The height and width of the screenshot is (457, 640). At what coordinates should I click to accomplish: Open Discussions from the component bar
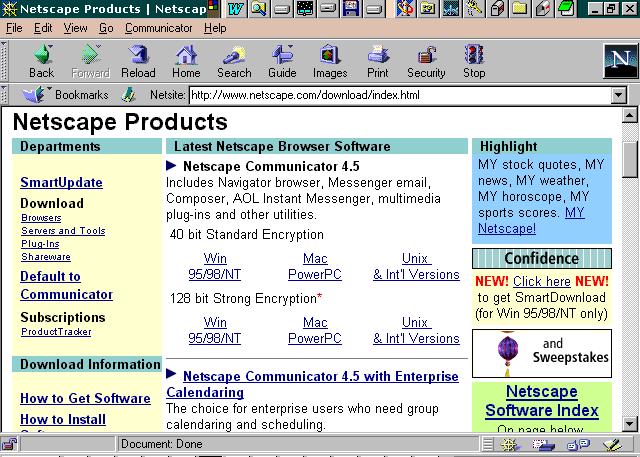(578, 444)
